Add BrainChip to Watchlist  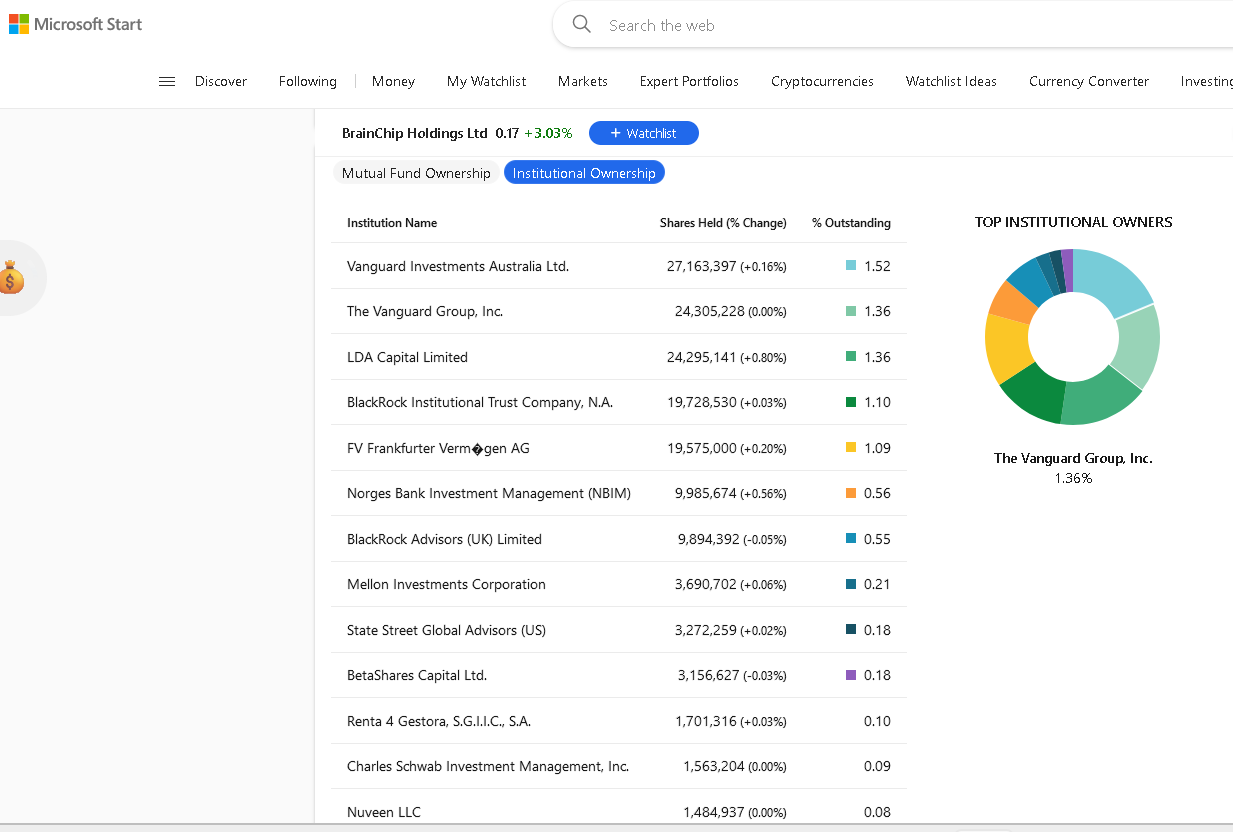tap(643, 133)
